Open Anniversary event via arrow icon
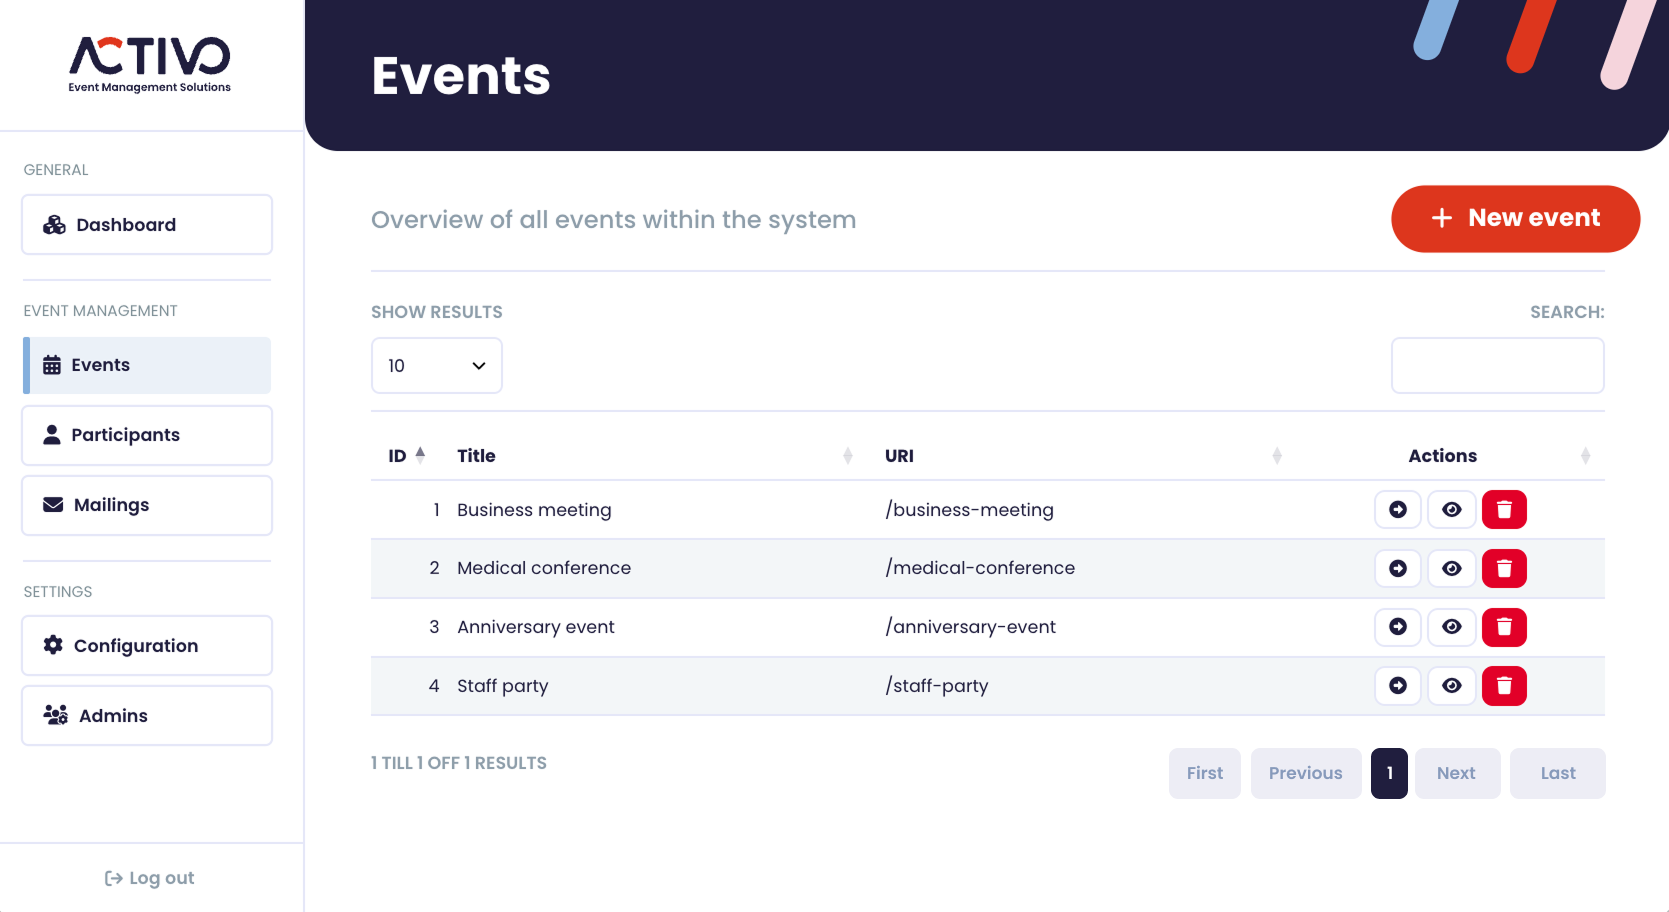Image resolution: width=1669 pixels, height=912 pixels. click(x=1397, y=627)
